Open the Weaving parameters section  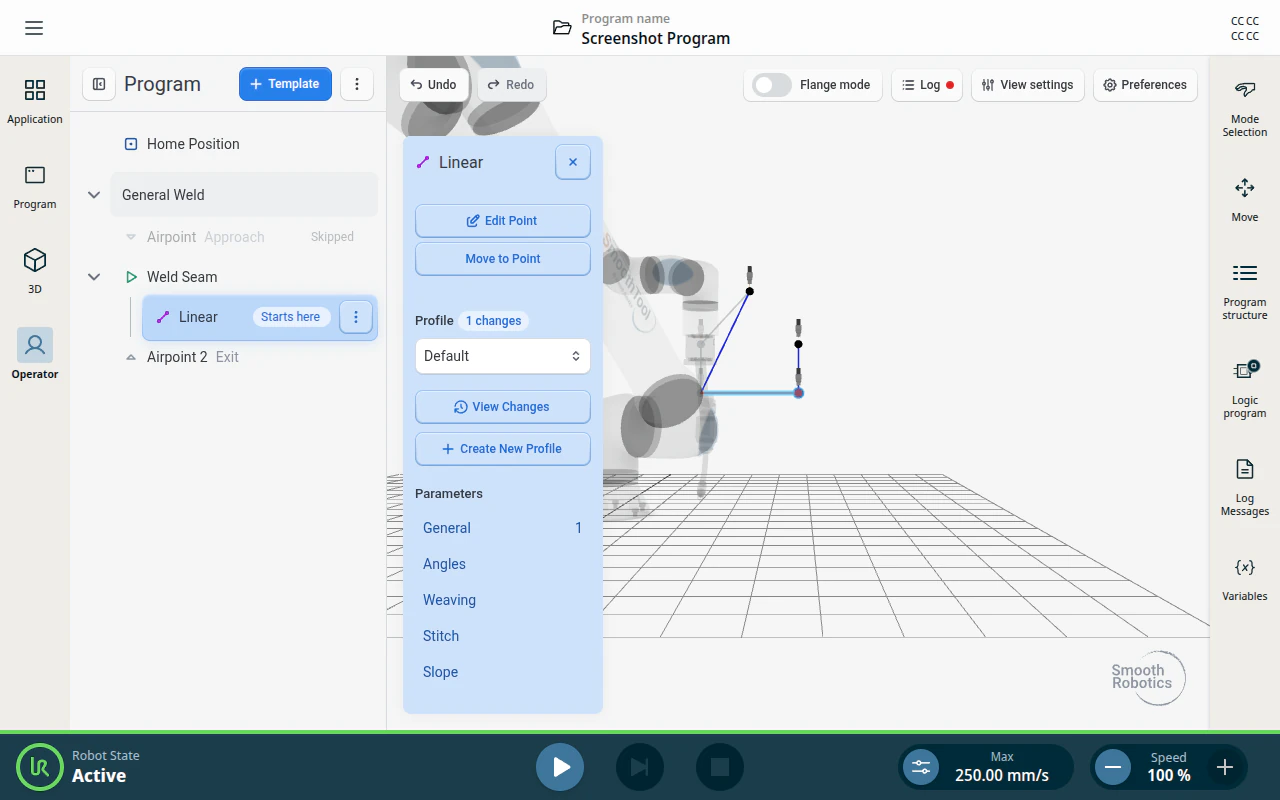(503, 600)
